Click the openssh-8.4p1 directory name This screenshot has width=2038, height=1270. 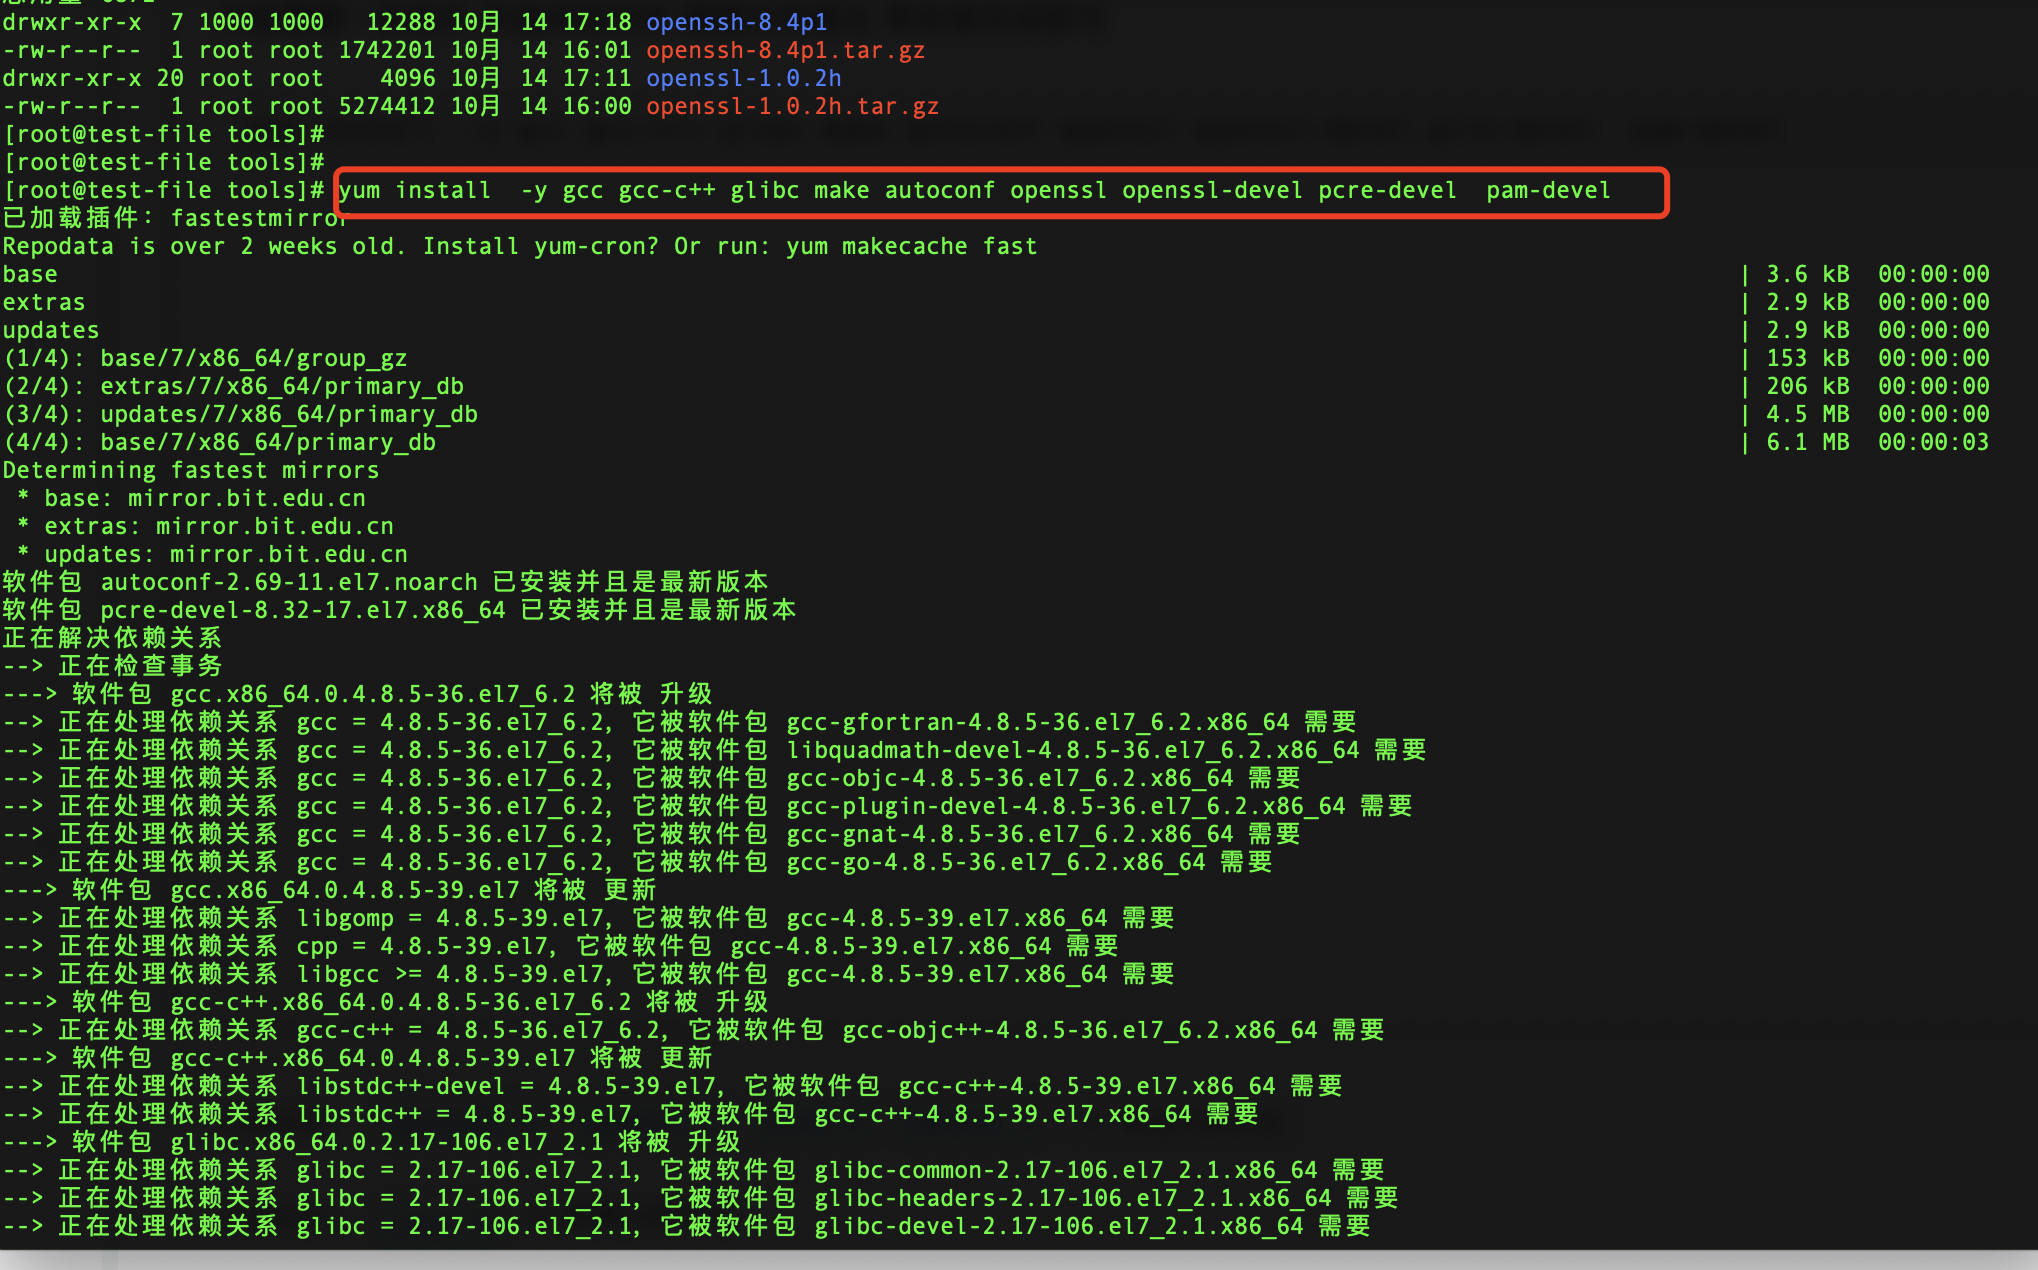click(736, 22)
